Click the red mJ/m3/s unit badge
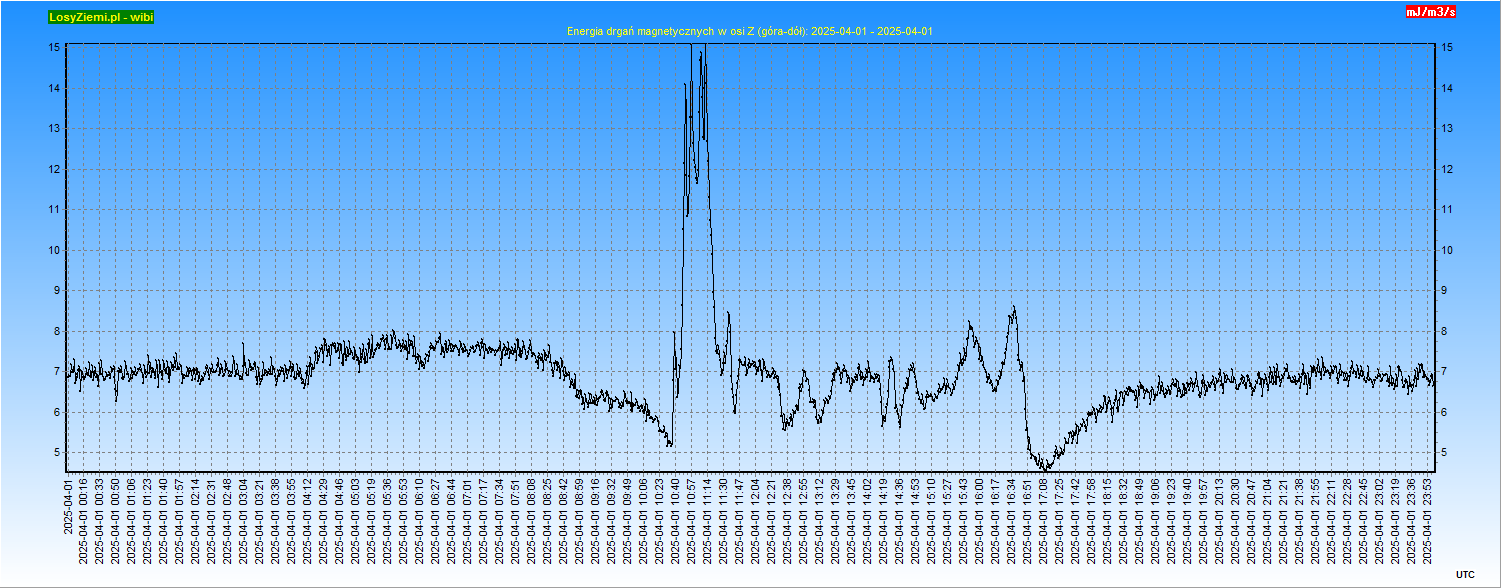 (1430, 12)
